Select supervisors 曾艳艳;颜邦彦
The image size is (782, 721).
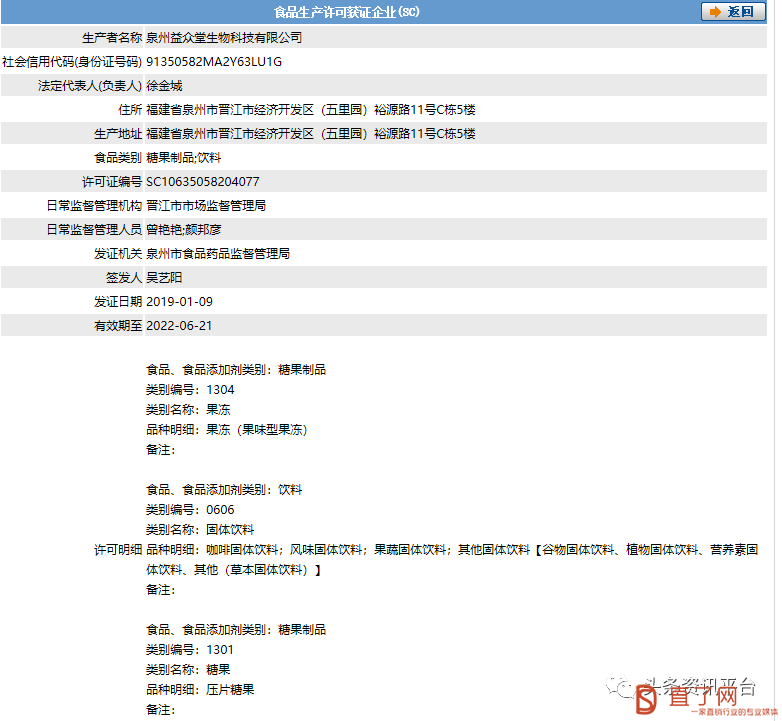pyautogui.click(x=184, y=229)
